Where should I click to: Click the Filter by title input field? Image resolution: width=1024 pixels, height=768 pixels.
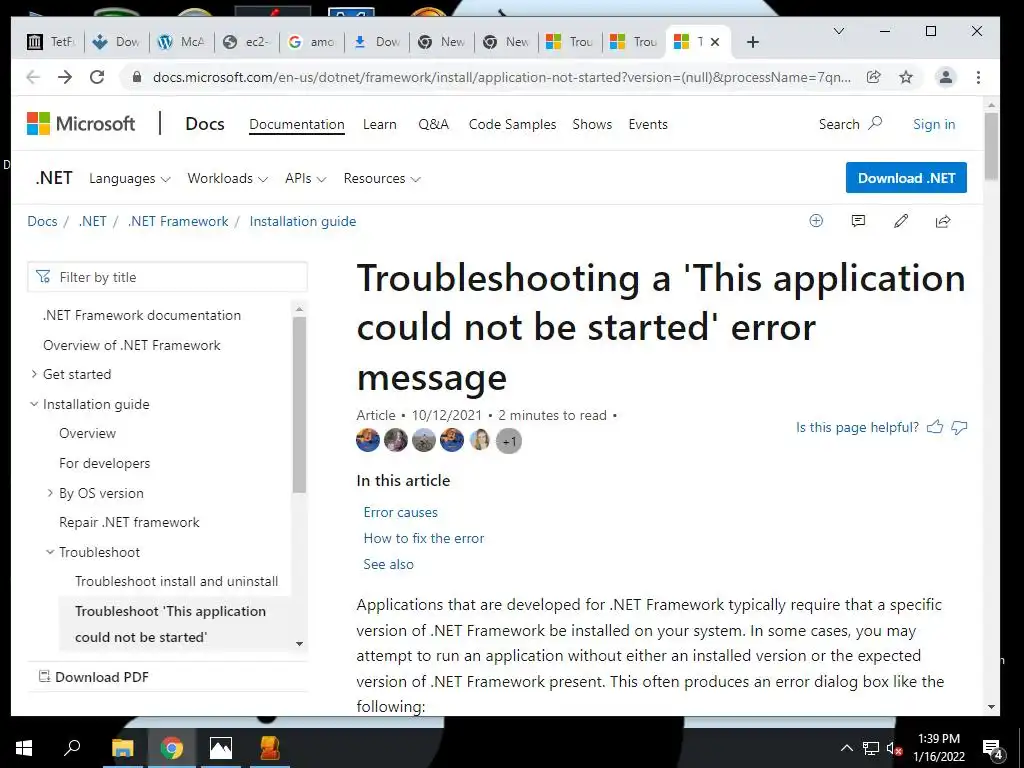click(168, 277)
